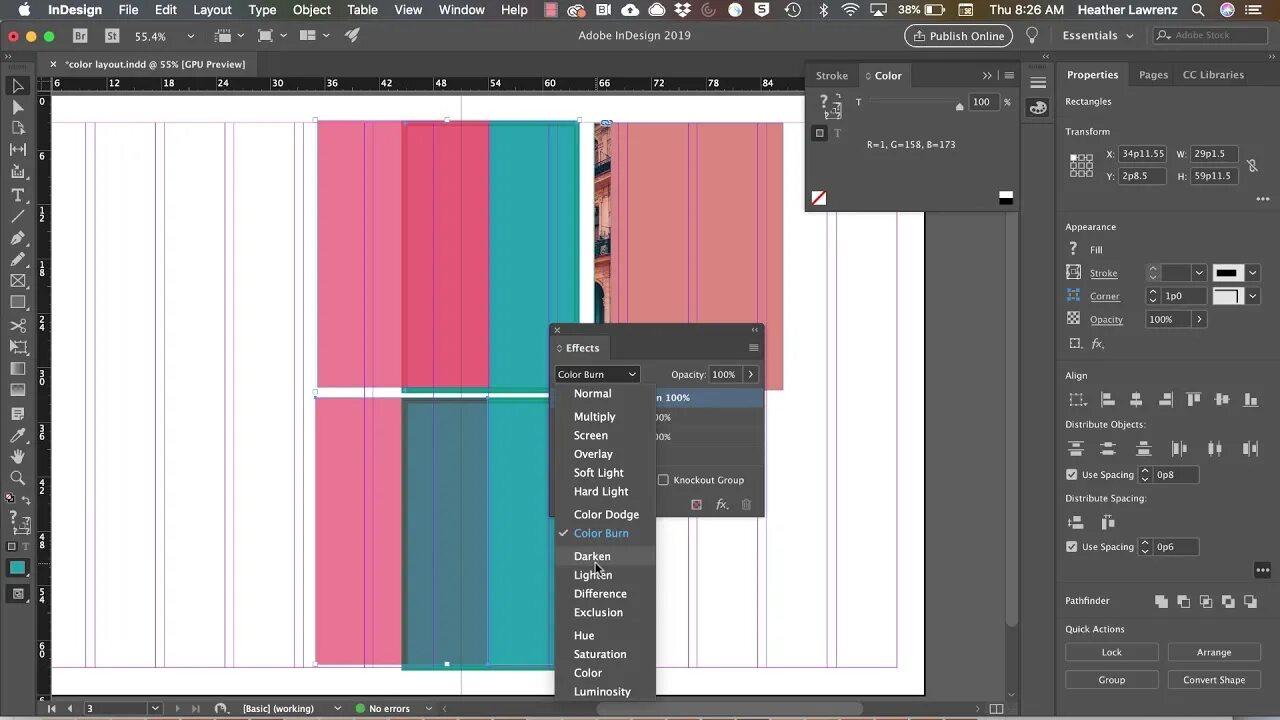Click the Effects opacity value field

[724, 374]
